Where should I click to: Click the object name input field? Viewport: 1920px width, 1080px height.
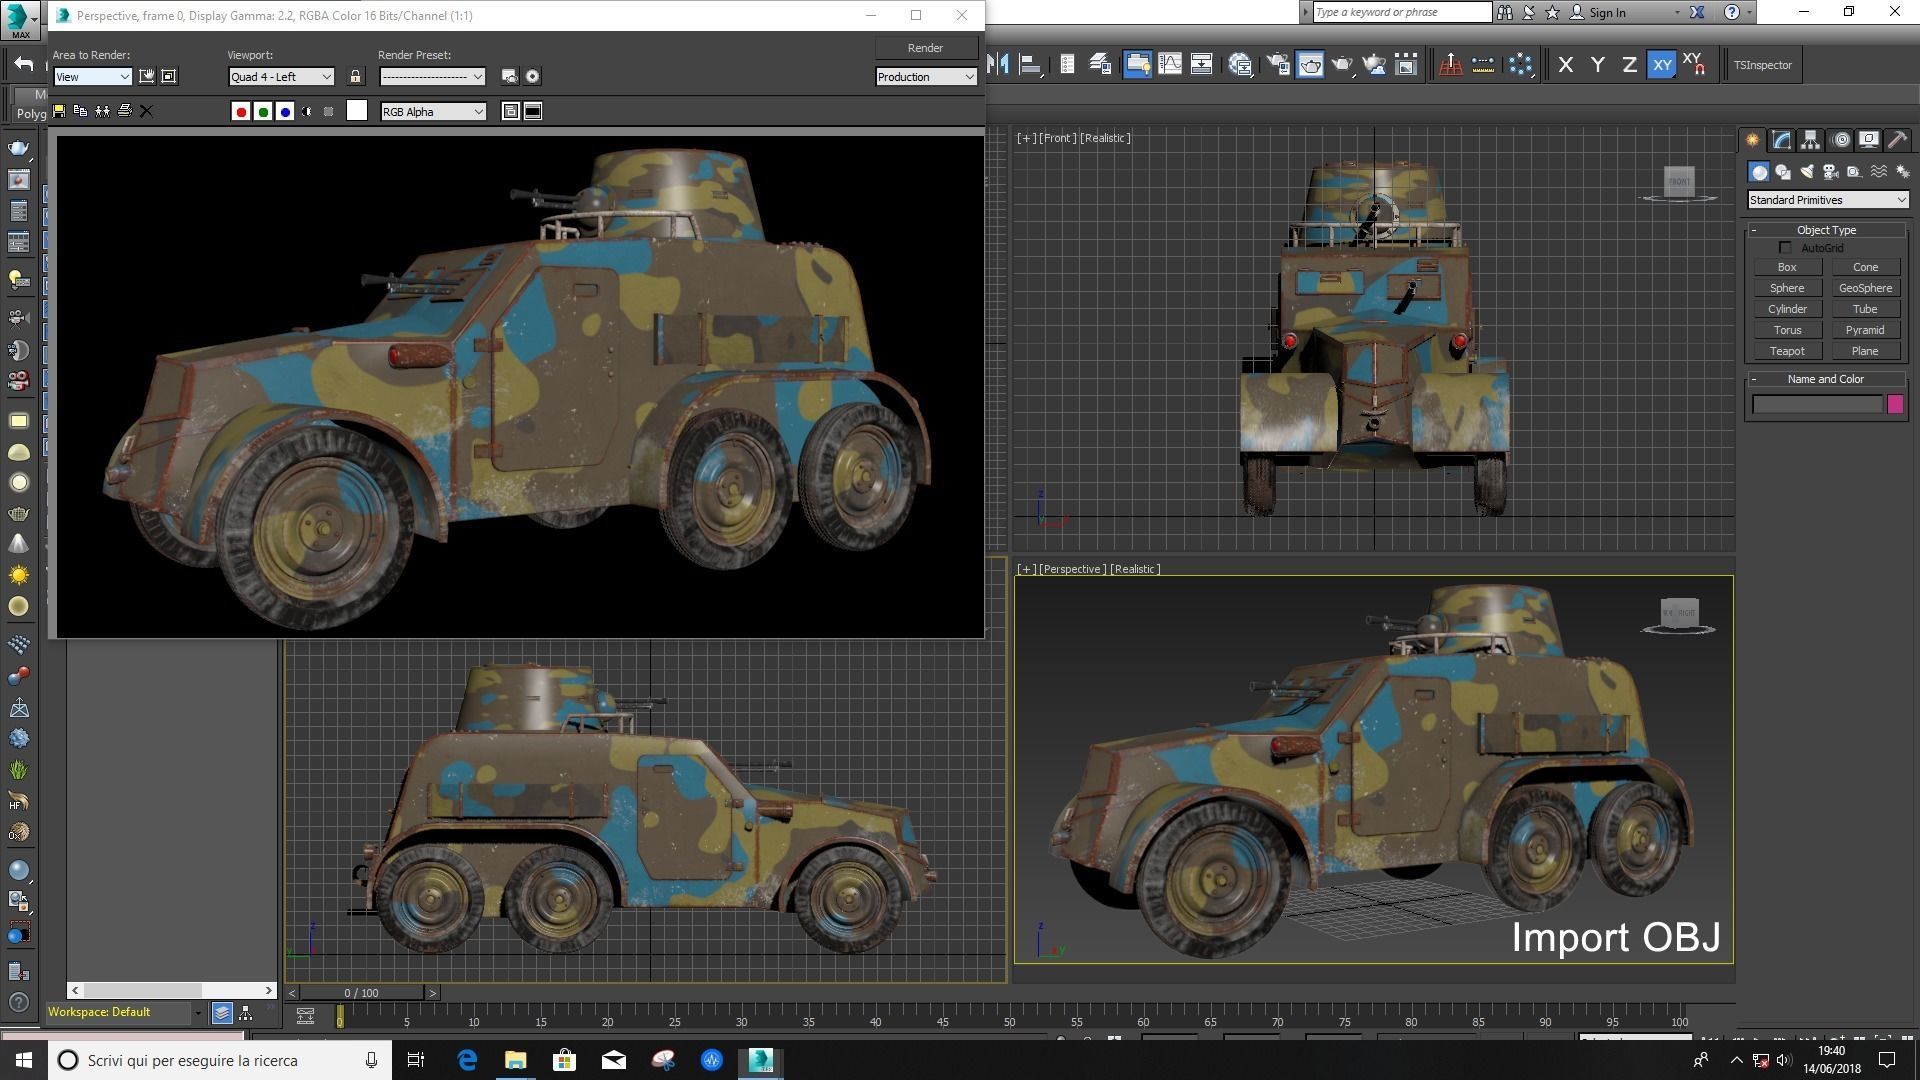(x=1818, y=404)
